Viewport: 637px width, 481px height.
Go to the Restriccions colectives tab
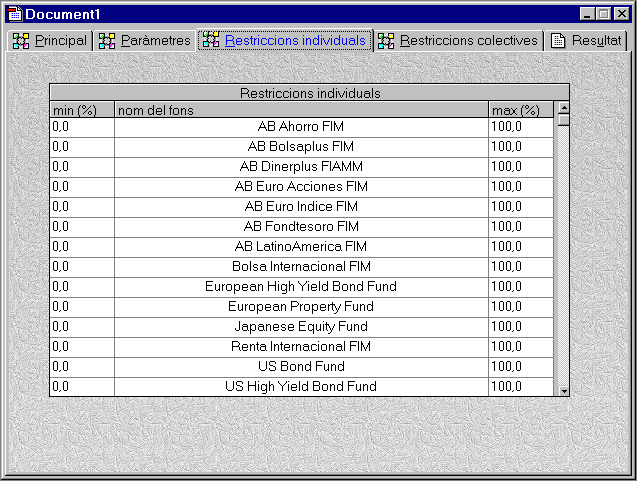(x=458, y=41)
